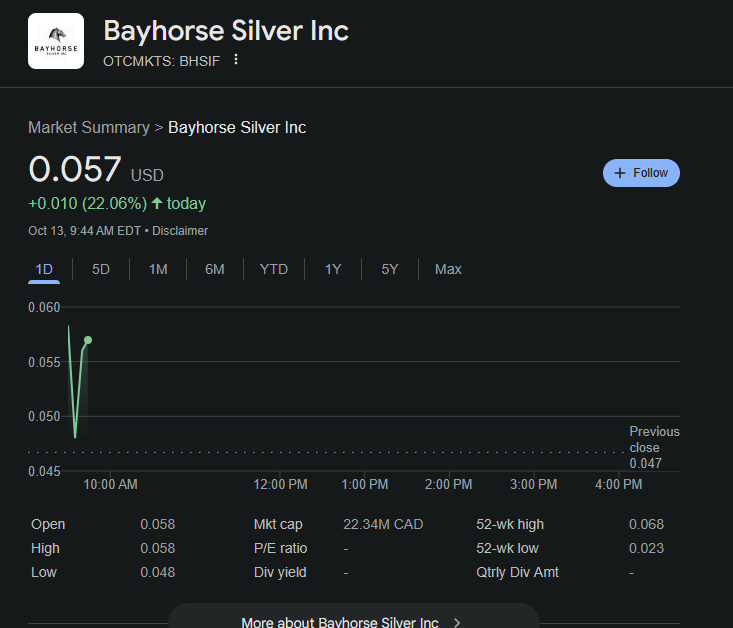
Task: Select the Max chart range tab
Action: click(448, 270)
